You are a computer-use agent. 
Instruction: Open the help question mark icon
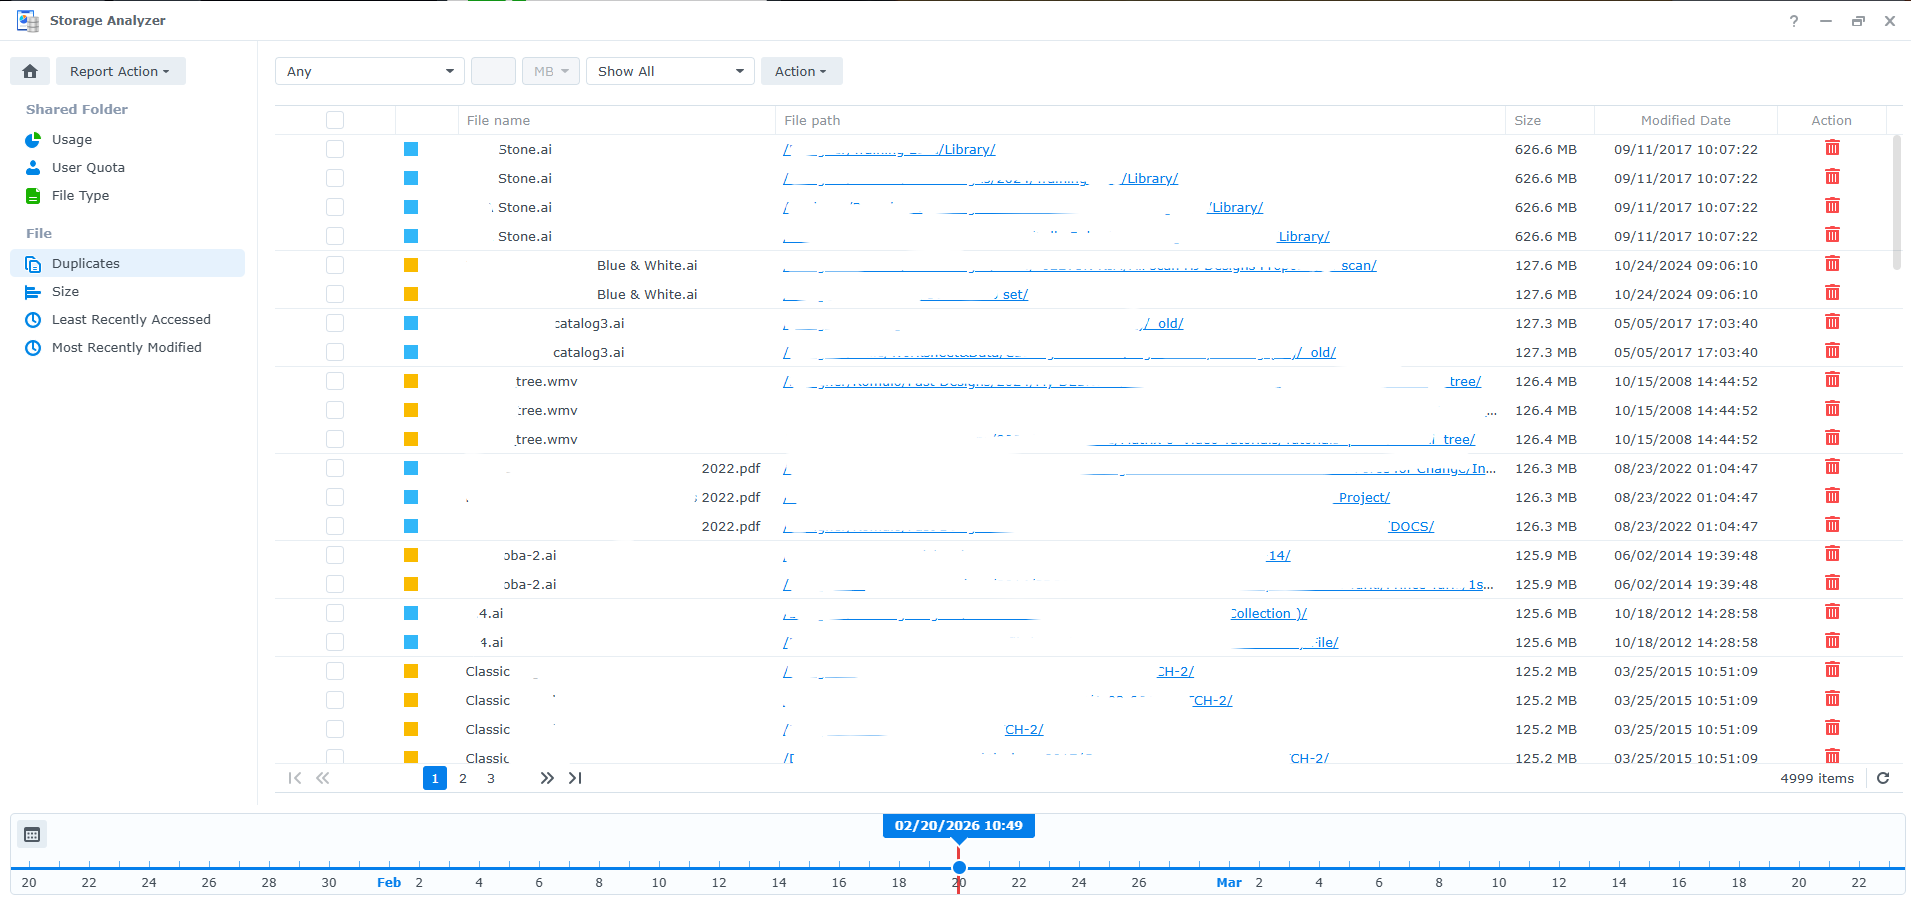point(1794,21)
